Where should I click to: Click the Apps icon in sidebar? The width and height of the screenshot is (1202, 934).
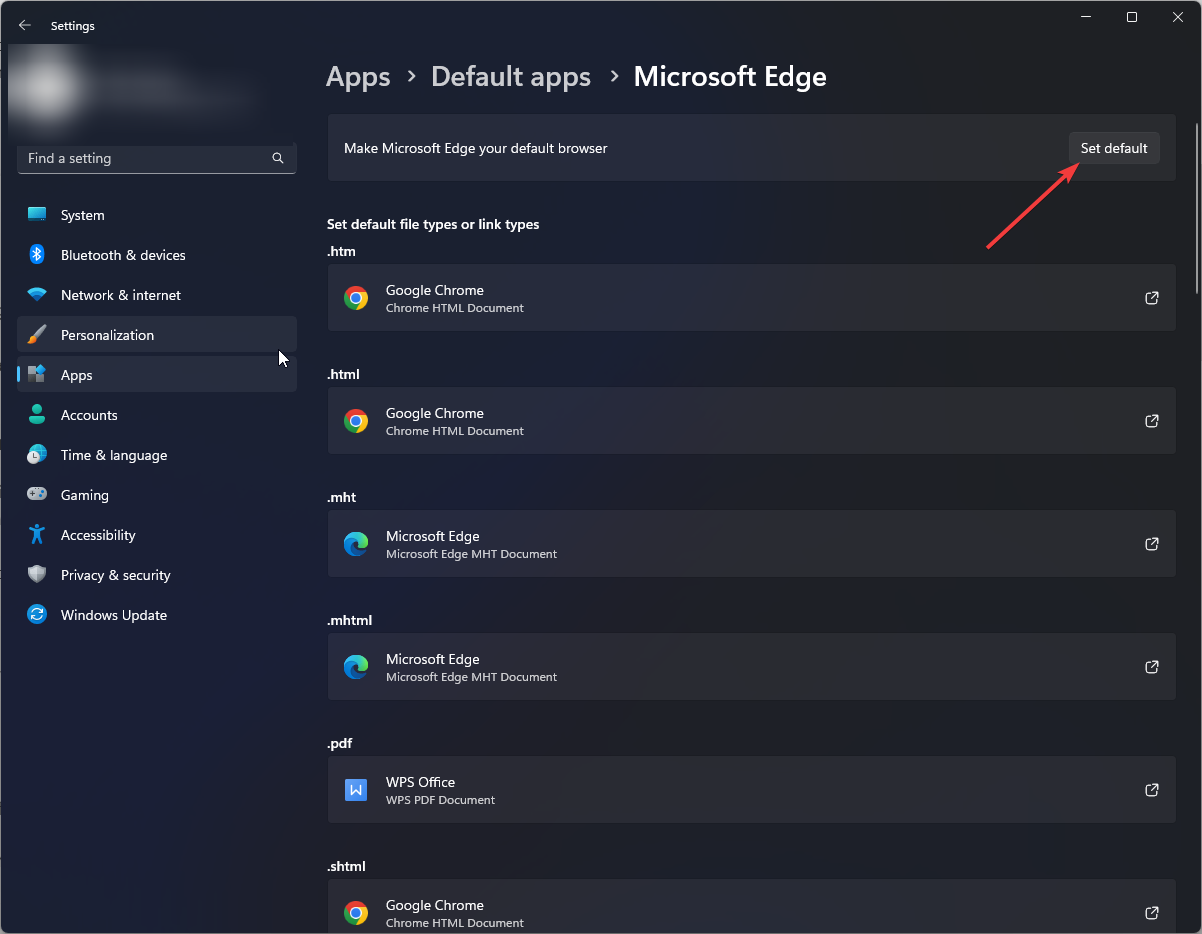tap(37, 375)
